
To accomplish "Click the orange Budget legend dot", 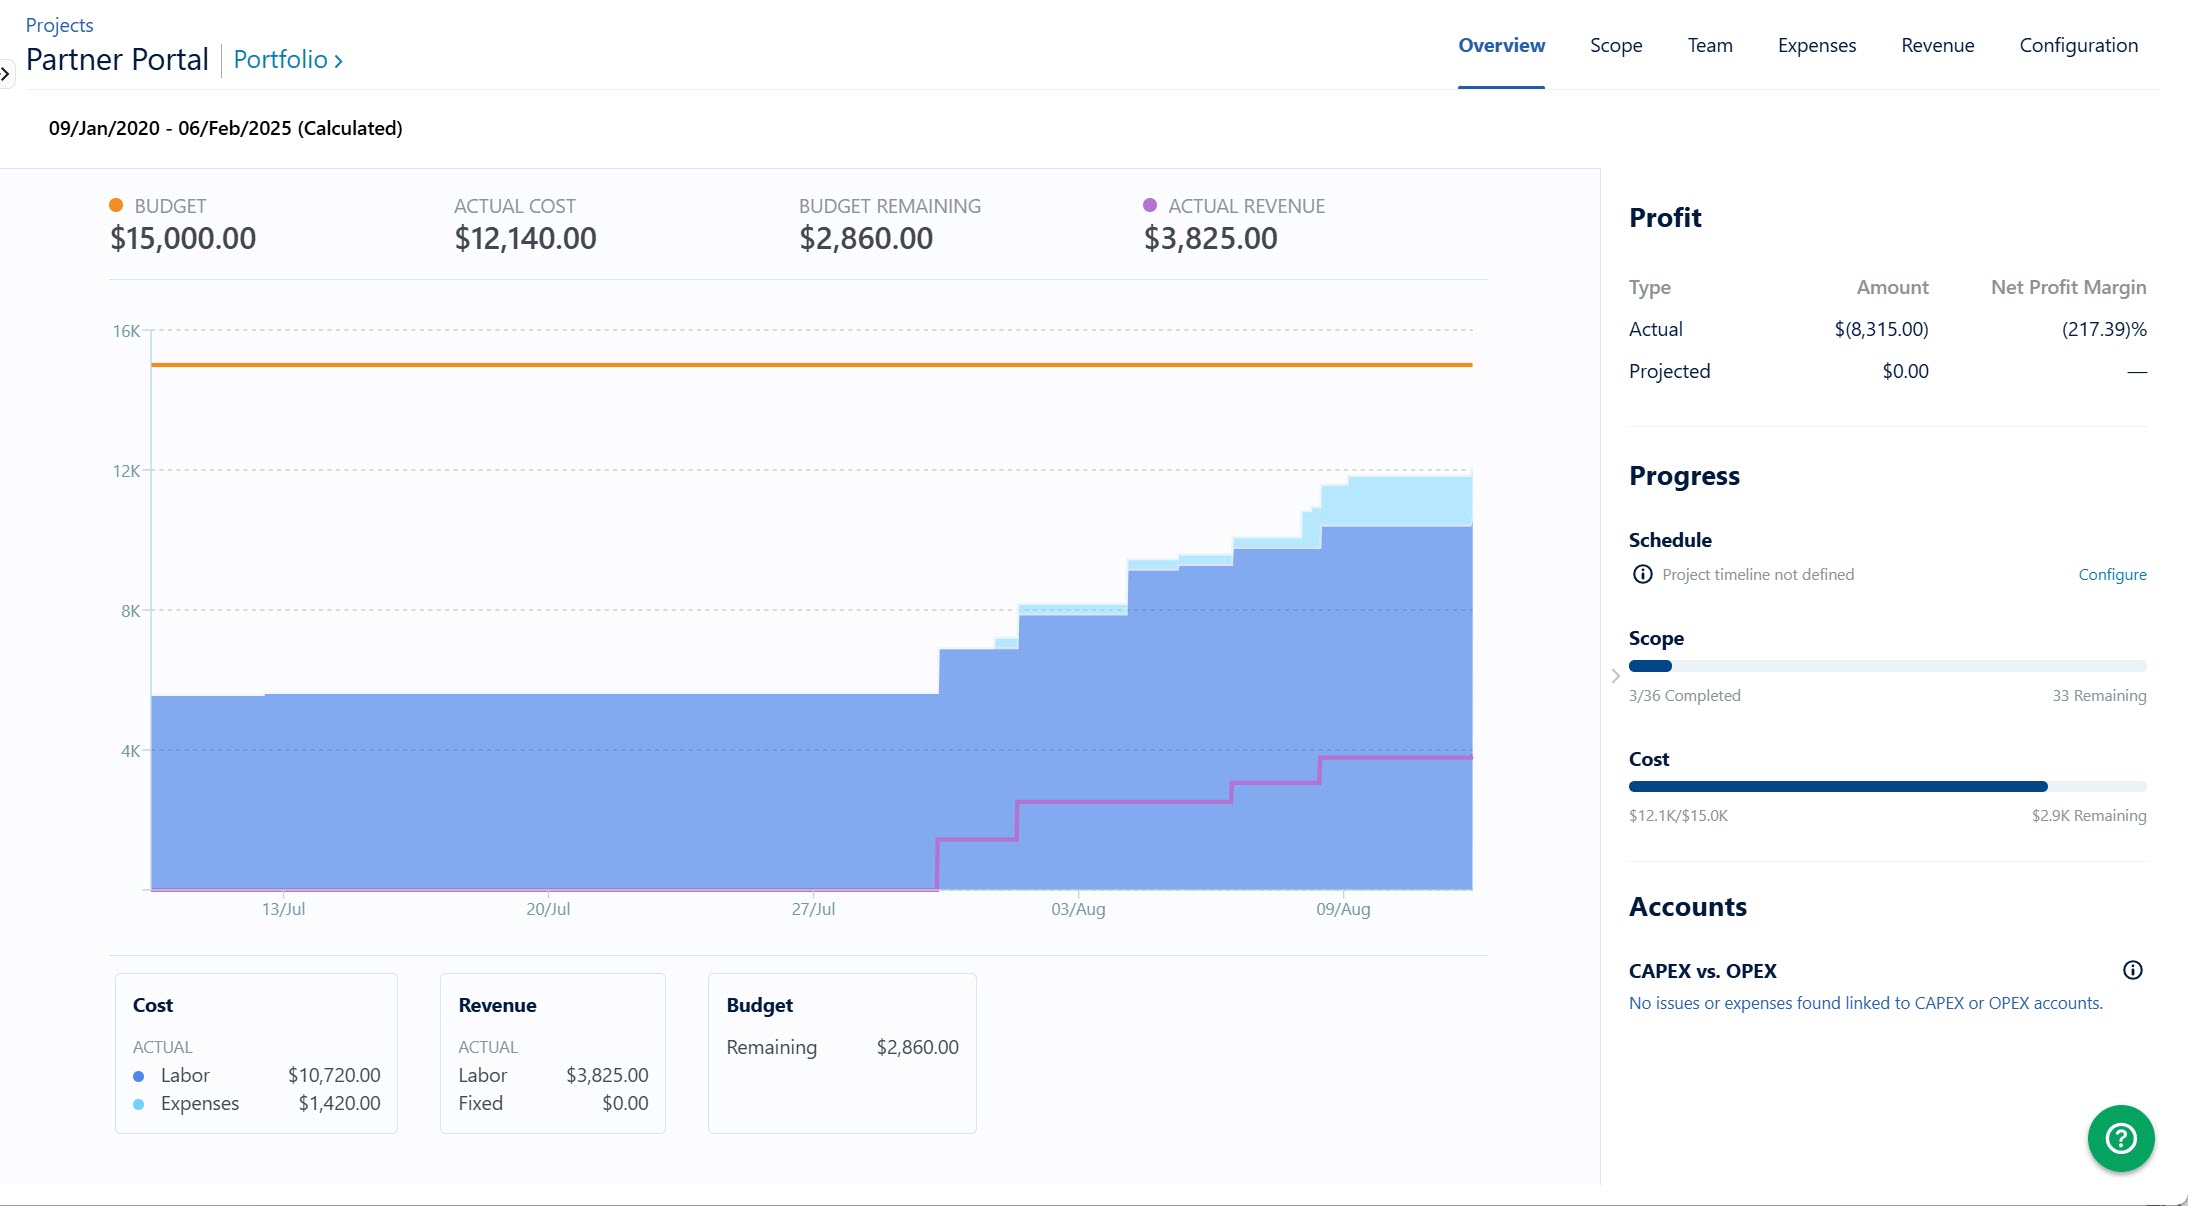I will coord(116,205).
